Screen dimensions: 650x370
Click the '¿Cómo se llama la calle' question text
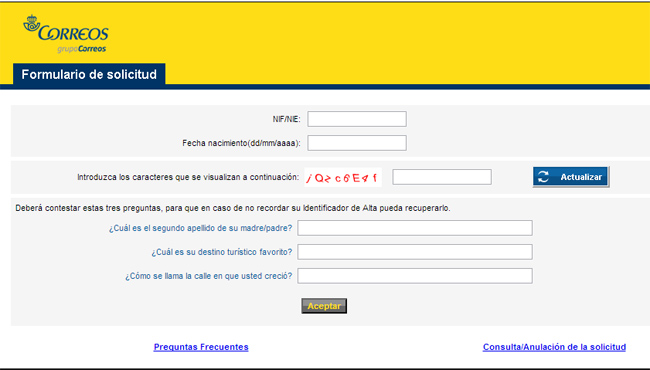(x=209, y=276)
